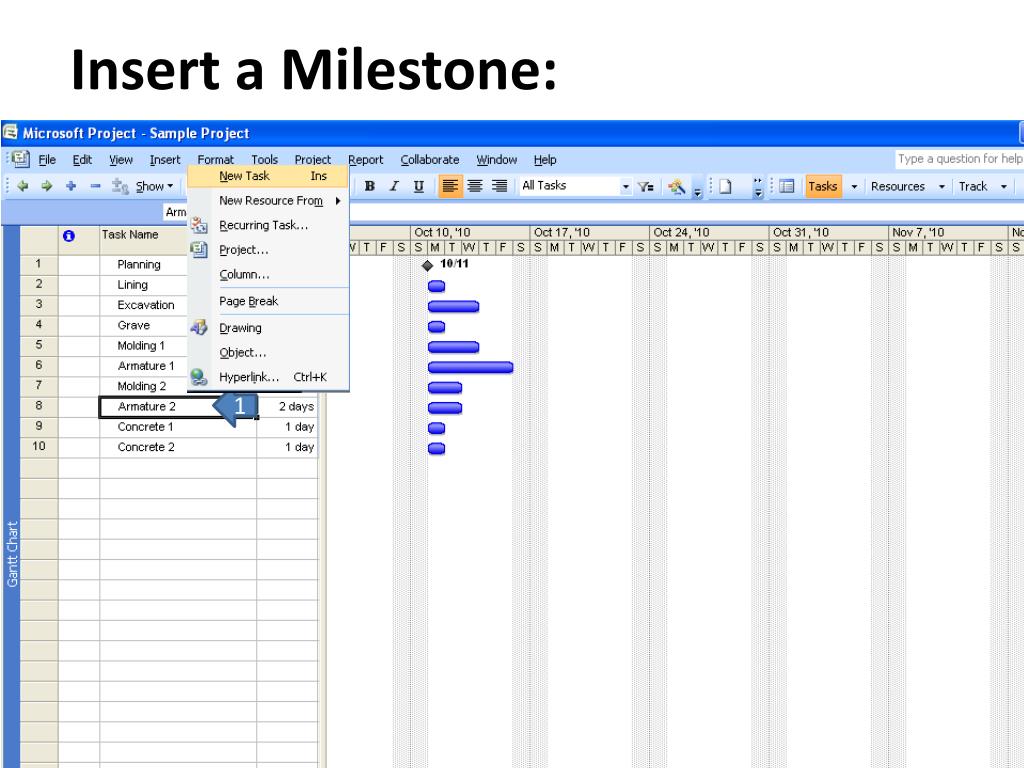Open dropdown arrow next to Resources
This screenshot has width=1024, height=768.
[942, 187]
